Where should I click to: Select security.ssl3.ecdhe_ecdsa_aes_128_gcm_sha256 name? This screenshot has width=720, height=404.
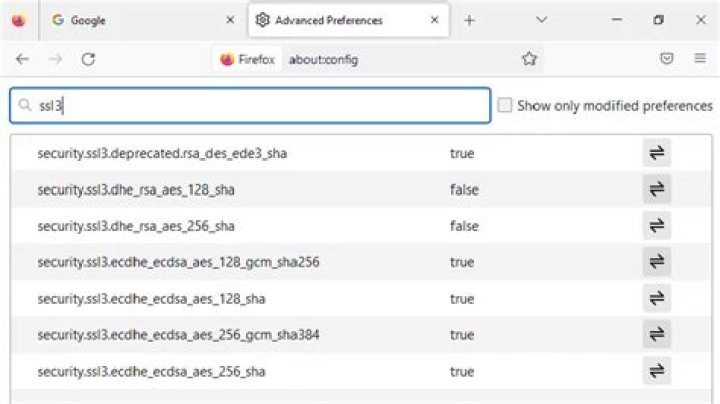[x=179, y=262]
